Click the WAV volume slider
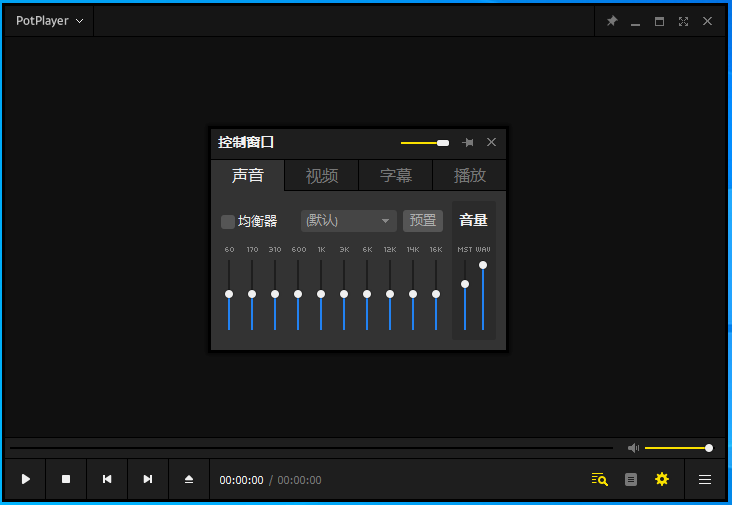Image resolution: width=732 pixels, height=505 pixels. click(483, 295)
